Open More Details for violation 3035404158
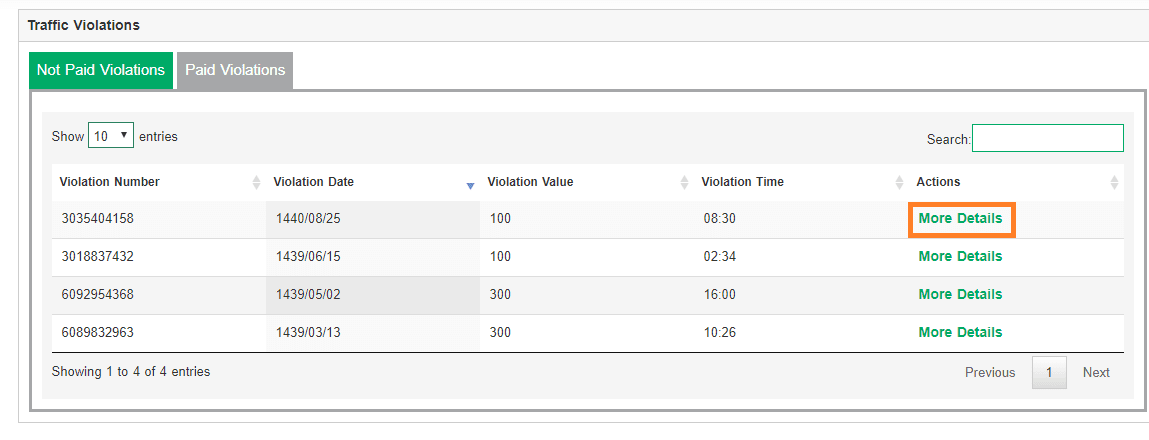Image resolution: width=1149 pixels, height=440 pixels. click(960, 218)
